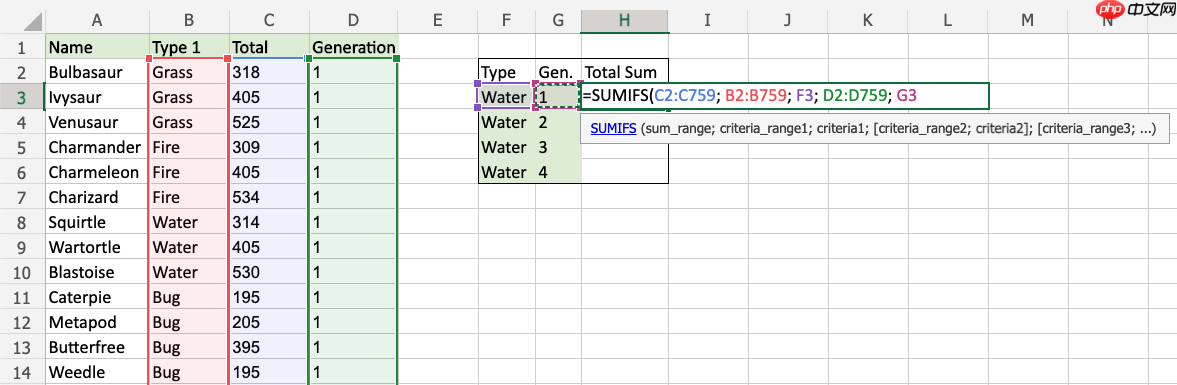Click the Type header in cell F2
The image size is (1177, 385).
(x=507, y=72)
